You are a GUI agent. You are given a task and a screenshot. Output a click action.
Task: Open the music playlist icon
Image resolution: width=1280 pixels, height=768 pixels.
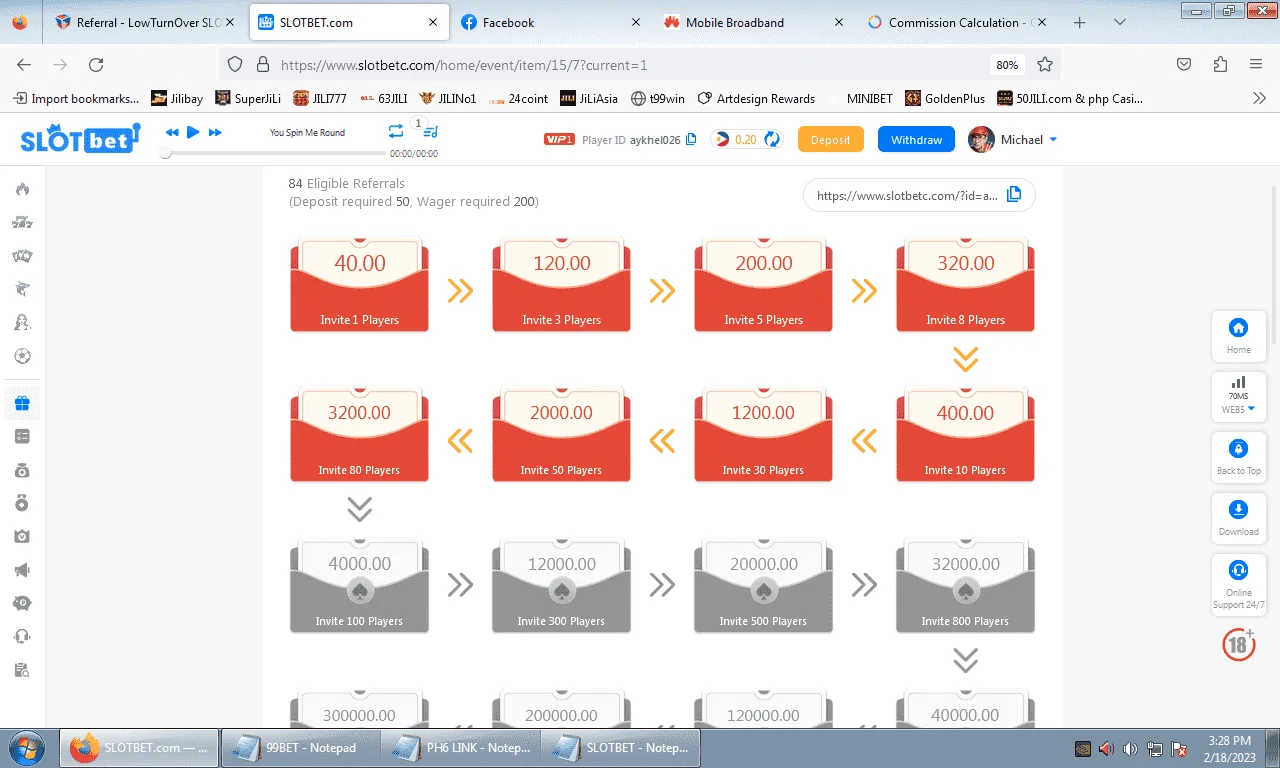click(430, 132)
